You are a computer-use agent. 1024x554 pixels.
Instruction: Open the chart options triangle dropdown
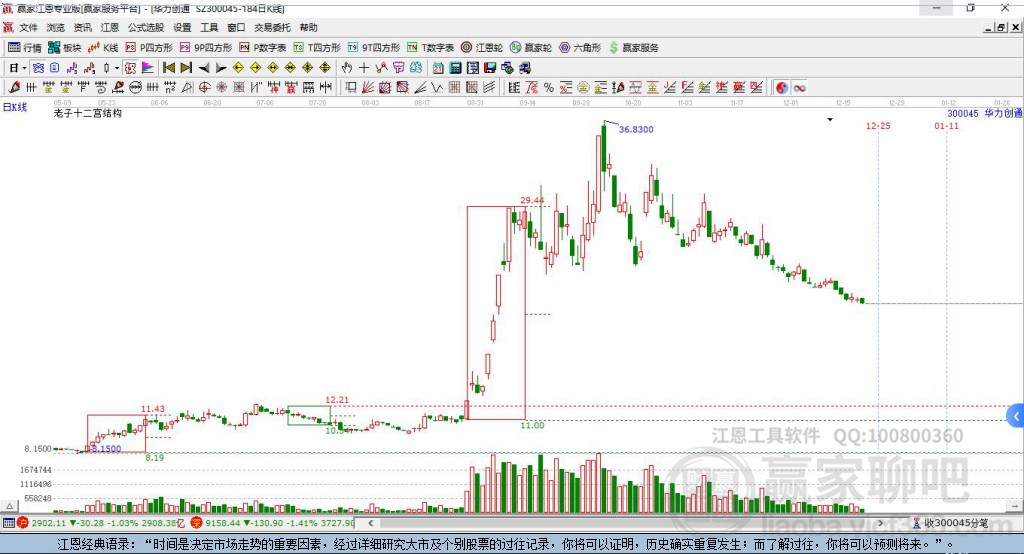click(830, 120)
